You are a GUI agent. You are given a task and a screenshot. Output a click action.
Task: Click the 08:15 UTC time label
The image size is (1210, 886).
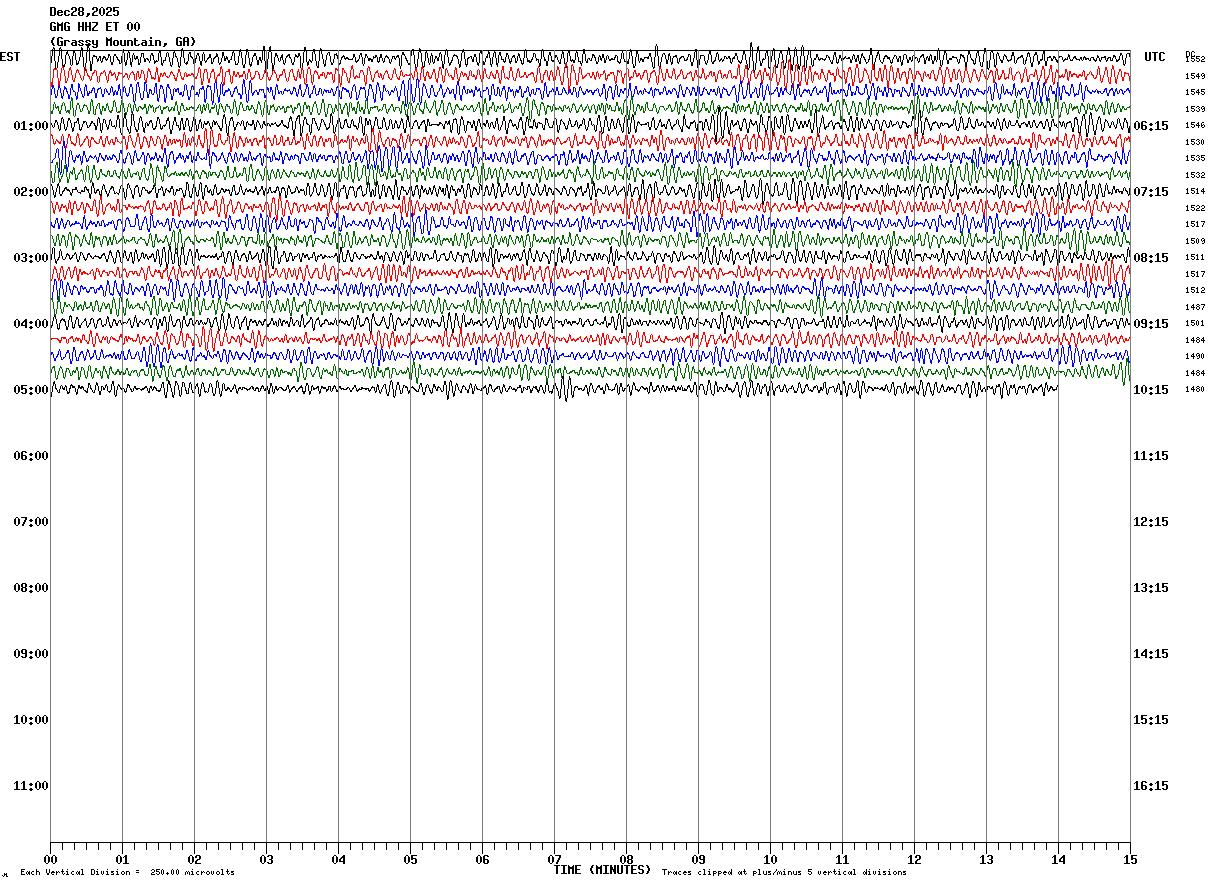point(1151,258)
